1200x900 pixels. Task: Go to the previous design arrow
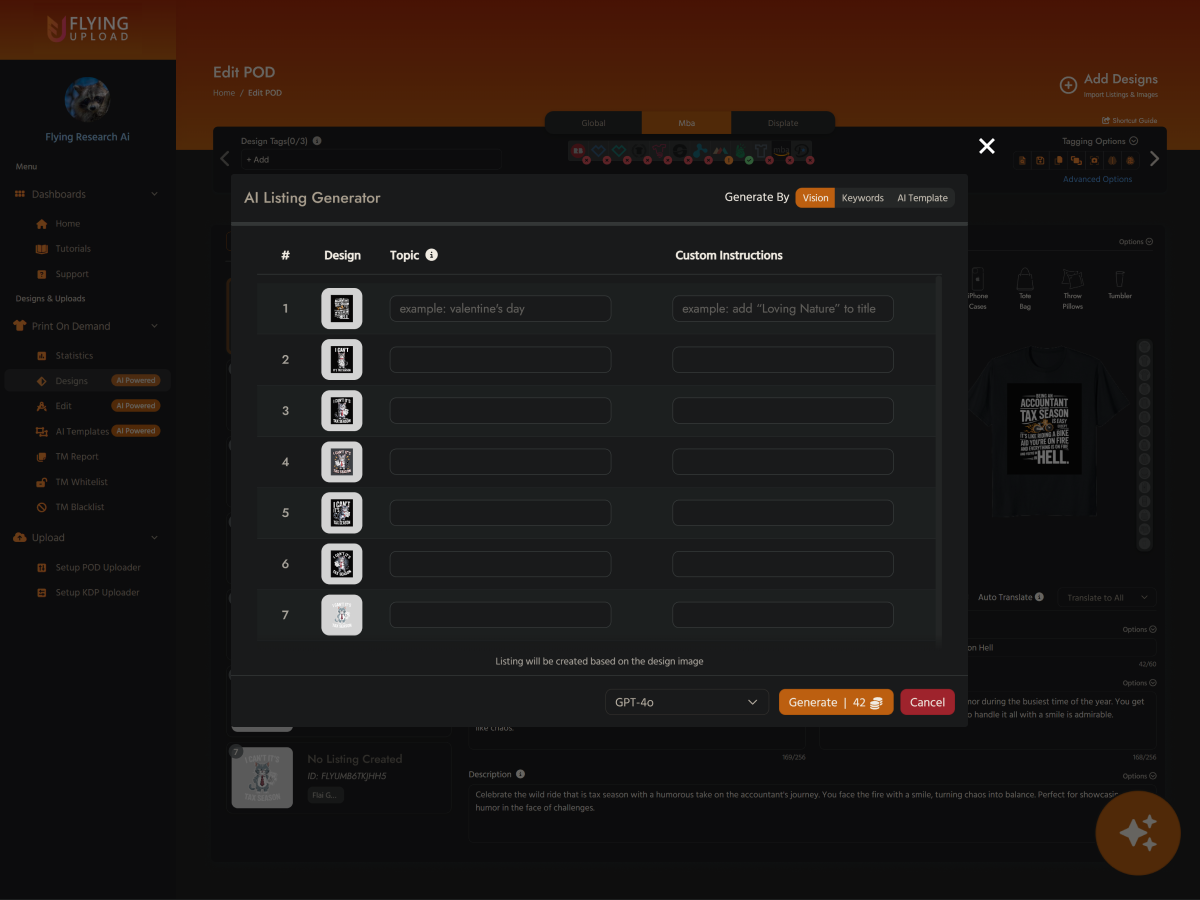(224, 158)
